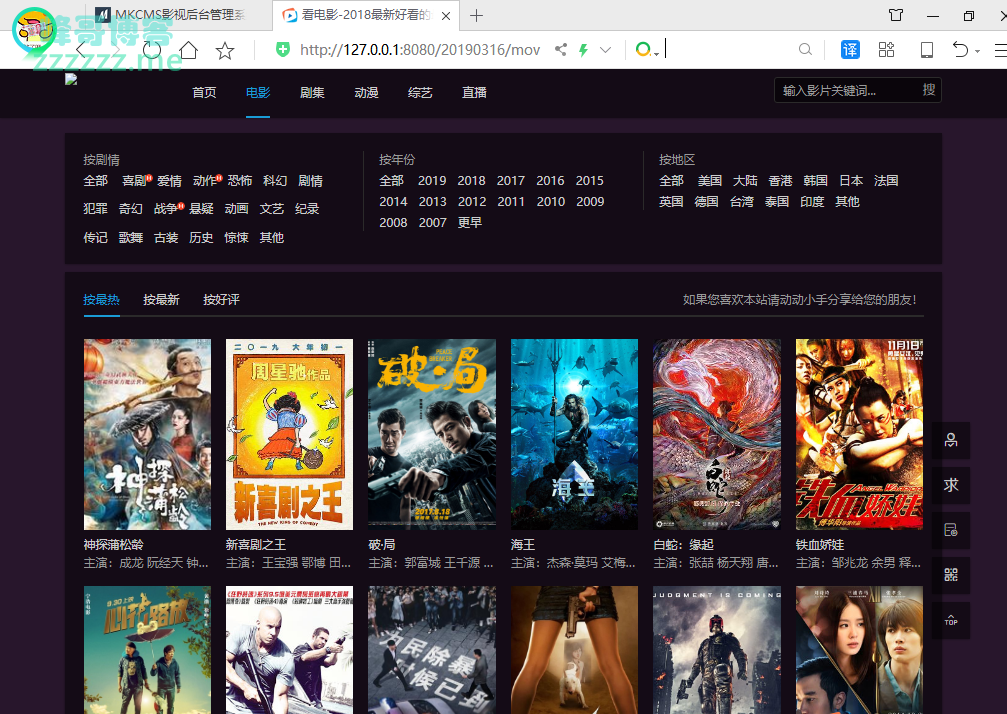Click the movie keyword search input field
The image size is (1007, 714).
pos(845,91)
